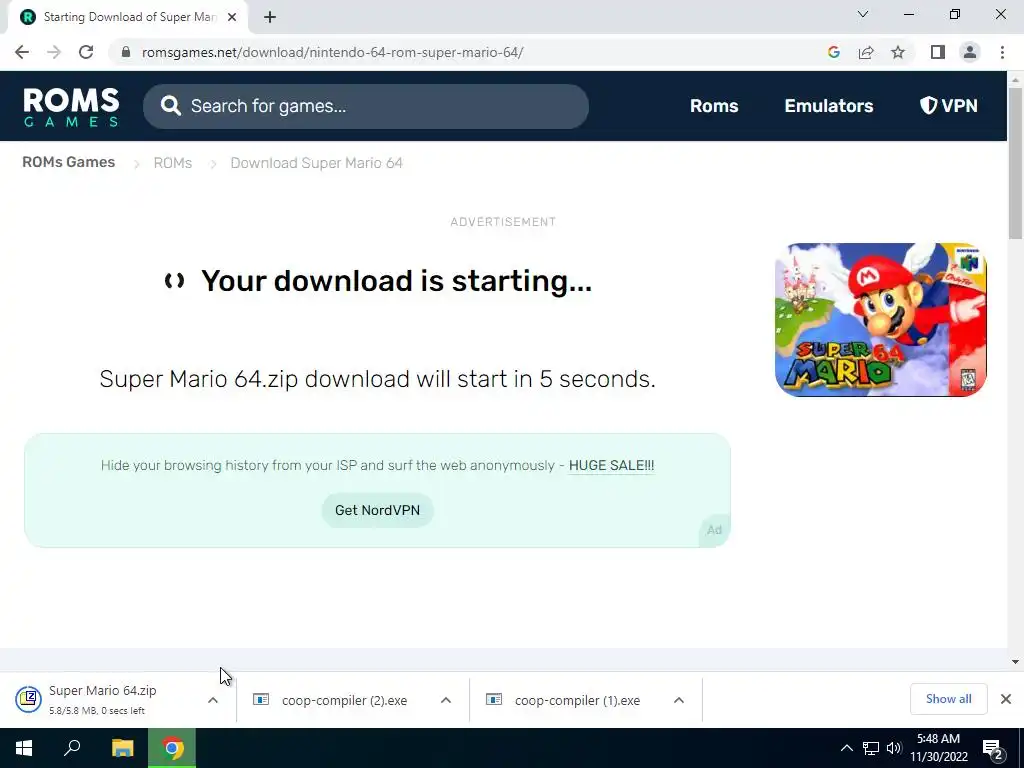
Task: Click the address bar URL
Action: (332, 52)
